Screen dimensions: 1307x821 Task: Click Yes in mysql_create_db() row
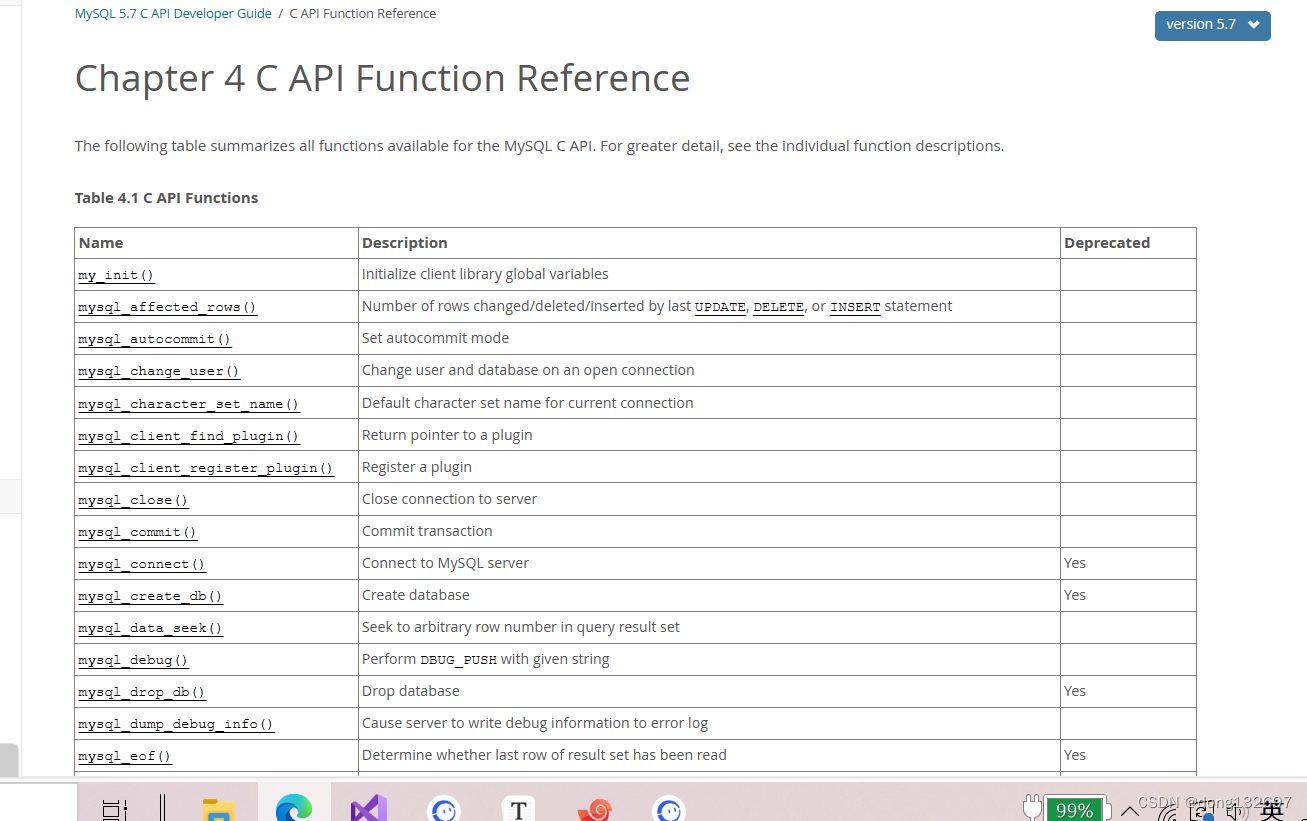tap(1075, 595)
